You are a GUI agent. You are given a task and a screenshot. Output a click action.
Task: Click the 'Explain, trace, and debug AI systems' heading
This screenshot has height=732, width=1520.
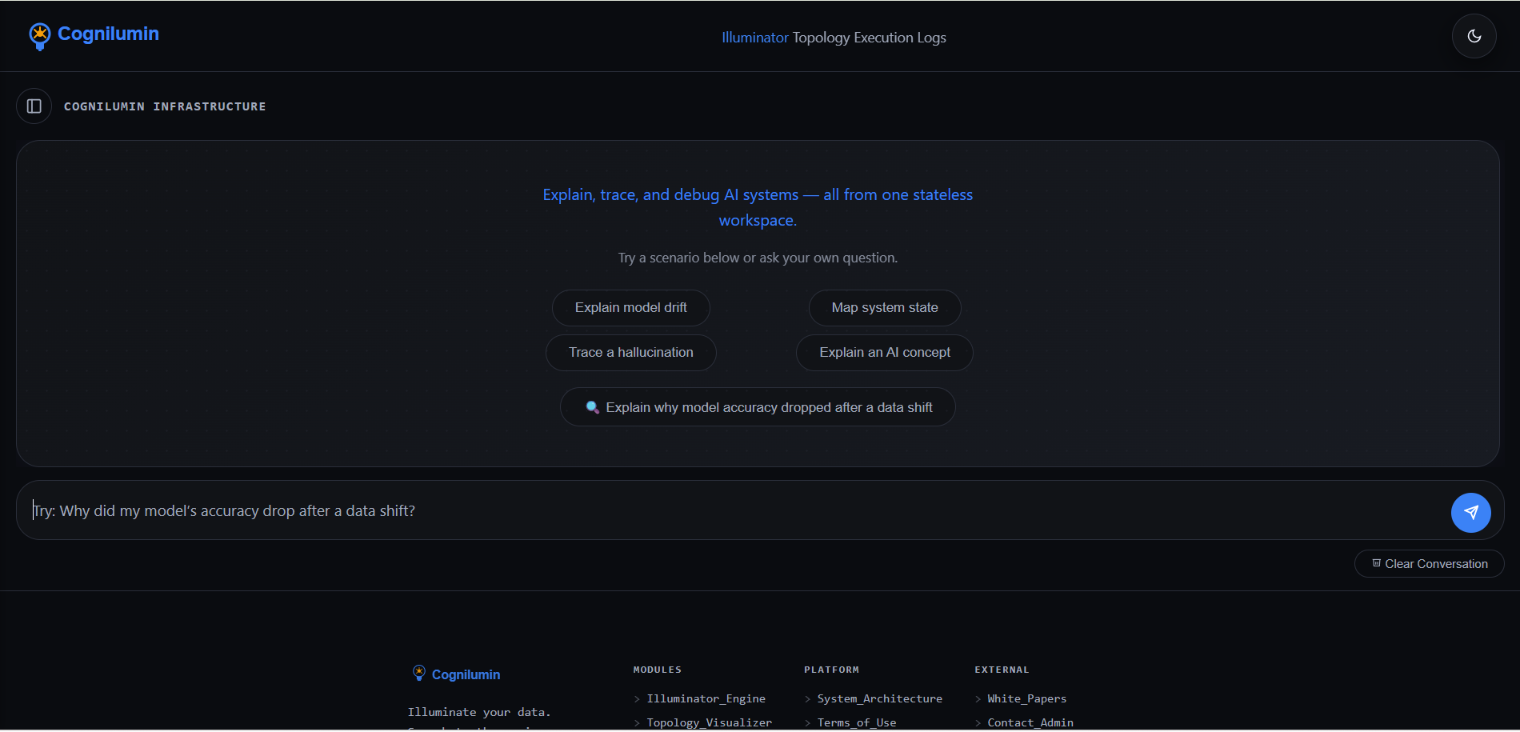(x=758, y=207)
